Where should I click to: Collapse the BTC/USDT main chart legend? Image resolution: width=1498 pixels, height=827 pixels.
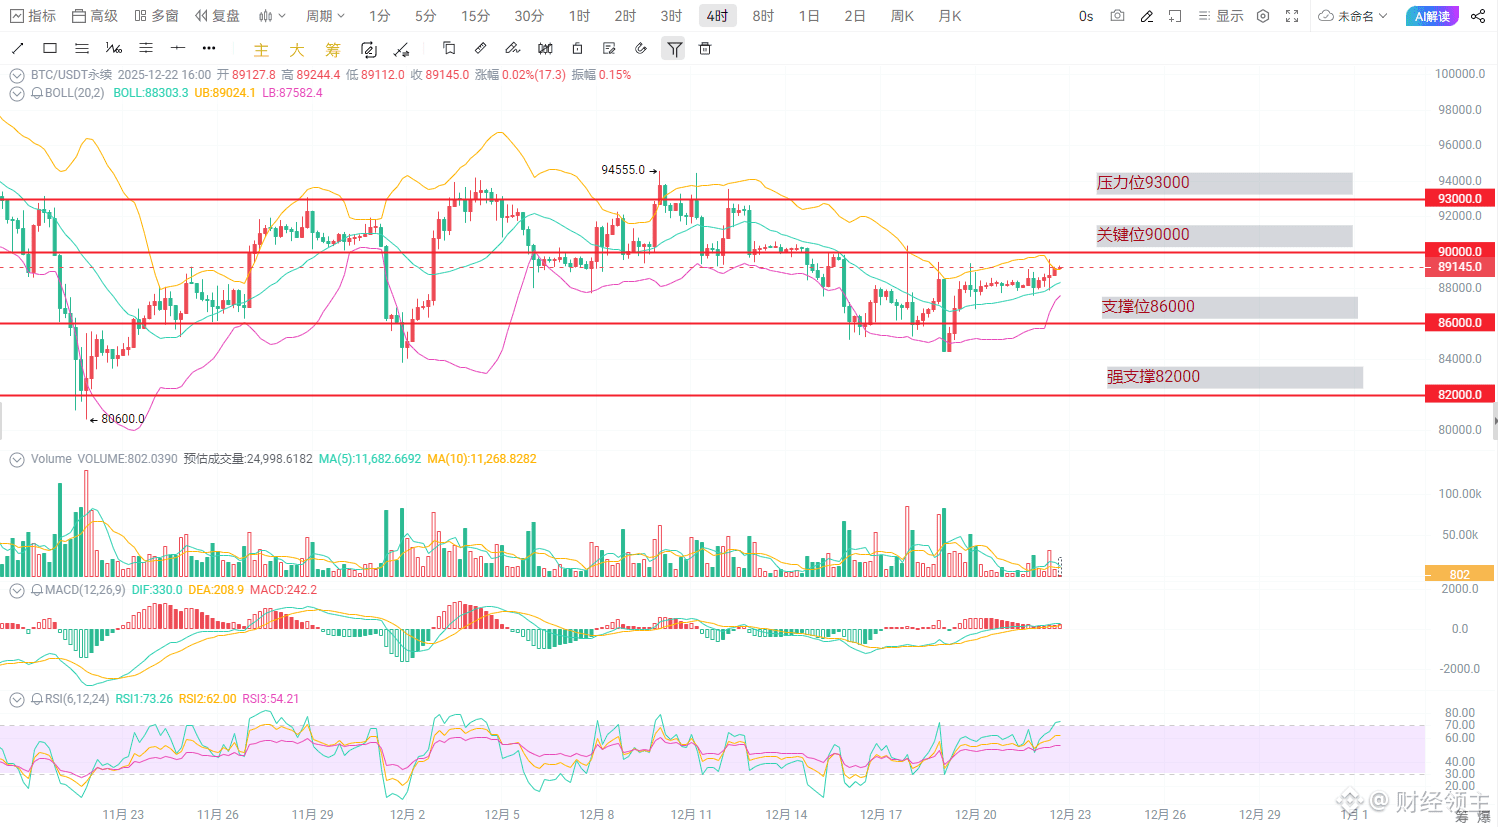point(17,75)
